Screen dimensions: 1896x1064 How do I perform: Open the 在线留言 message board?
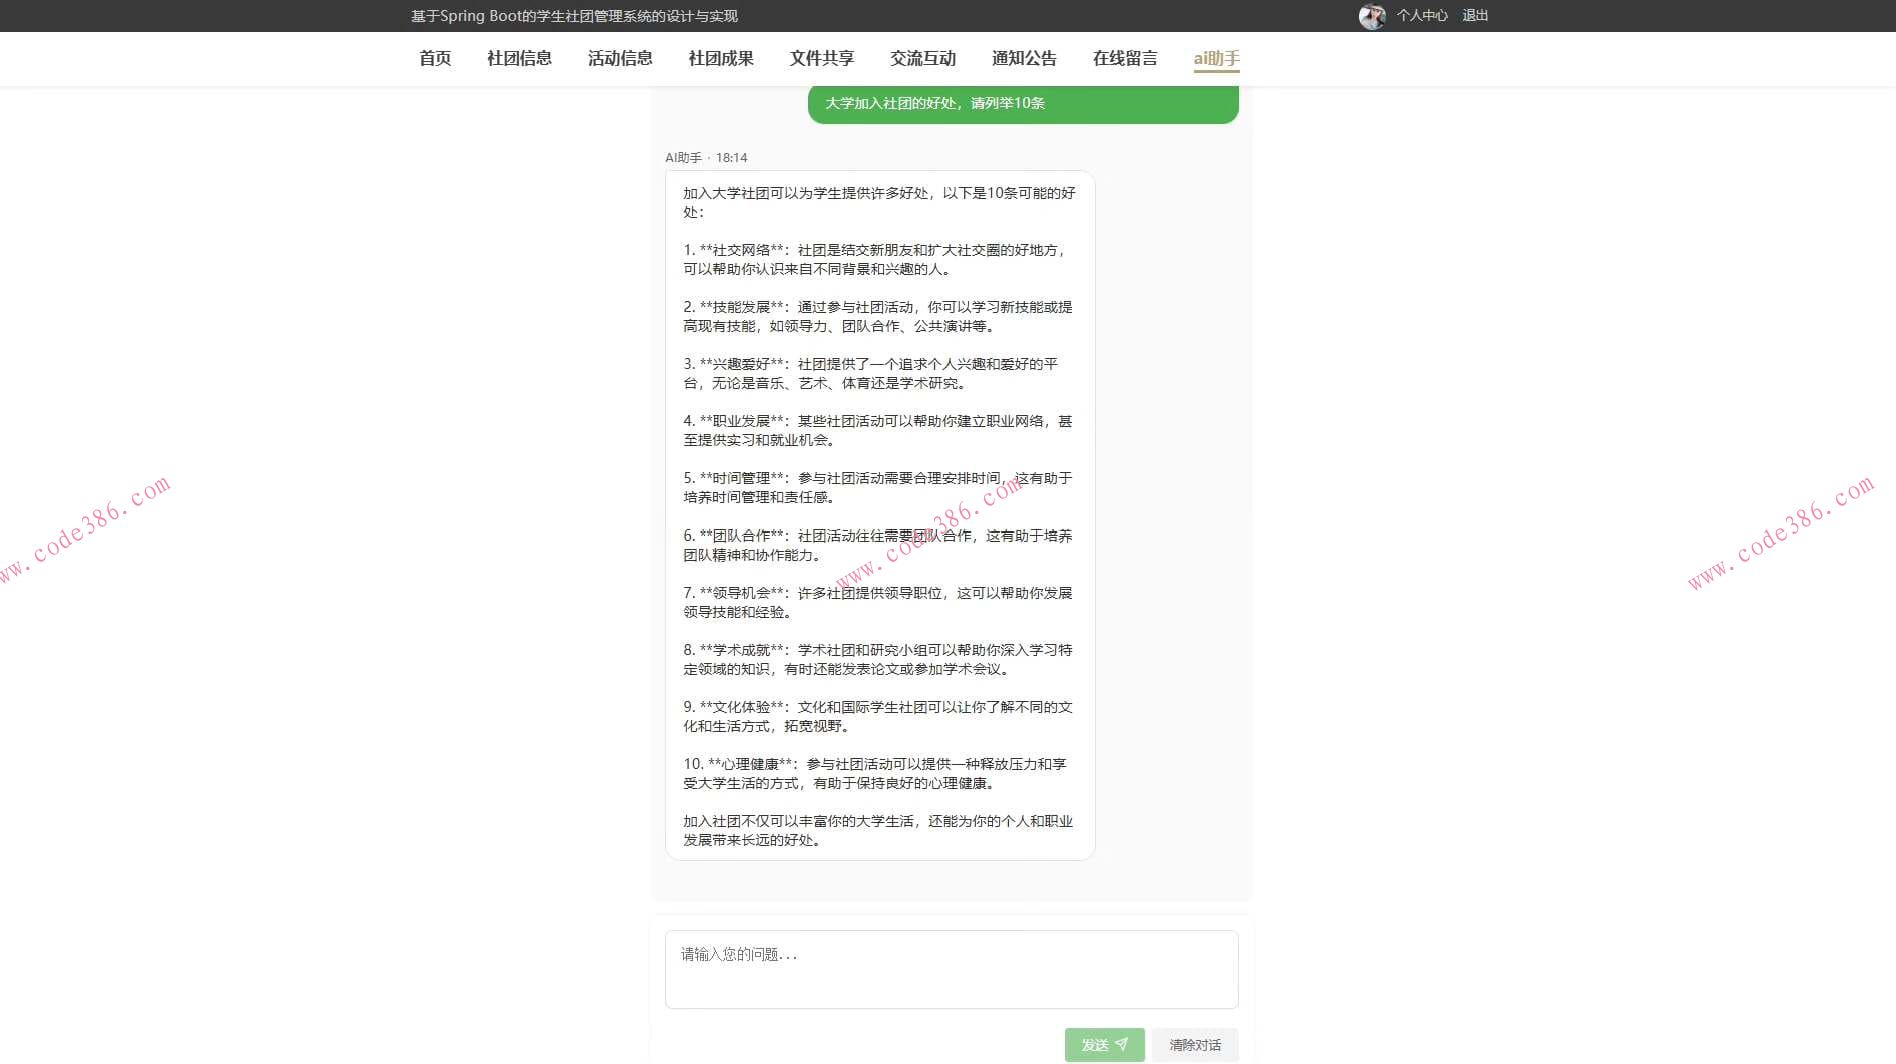click(x=1124, y=58)
